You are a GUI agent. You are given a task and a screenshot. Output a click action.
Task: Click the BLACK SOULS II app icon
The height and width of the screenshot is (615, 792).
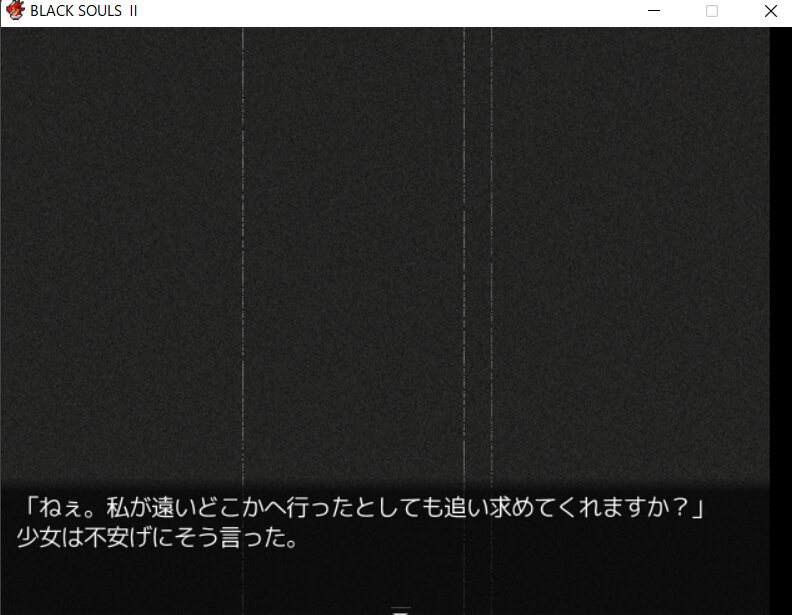click(15, 11)
